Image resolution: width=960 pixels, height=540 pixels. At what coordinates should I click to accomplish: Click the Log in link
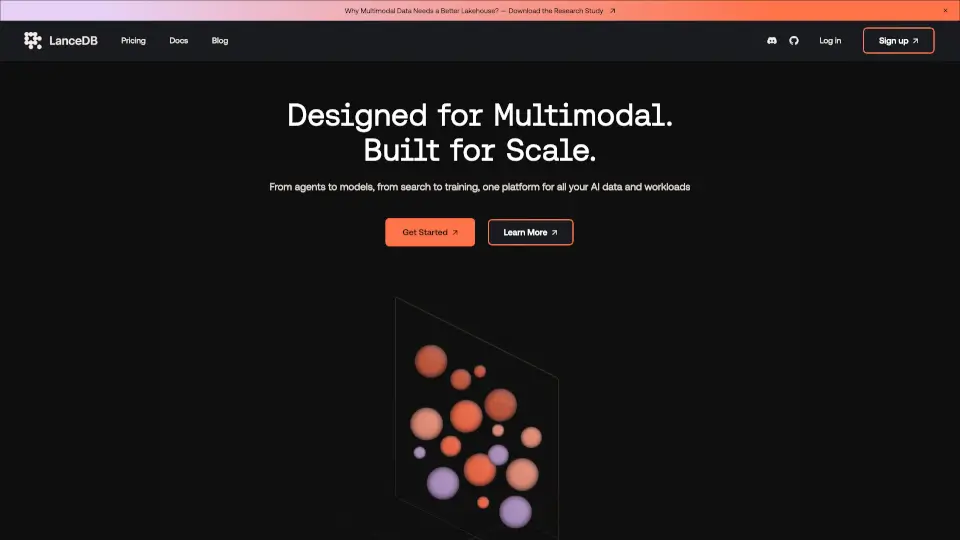[830, 41]
